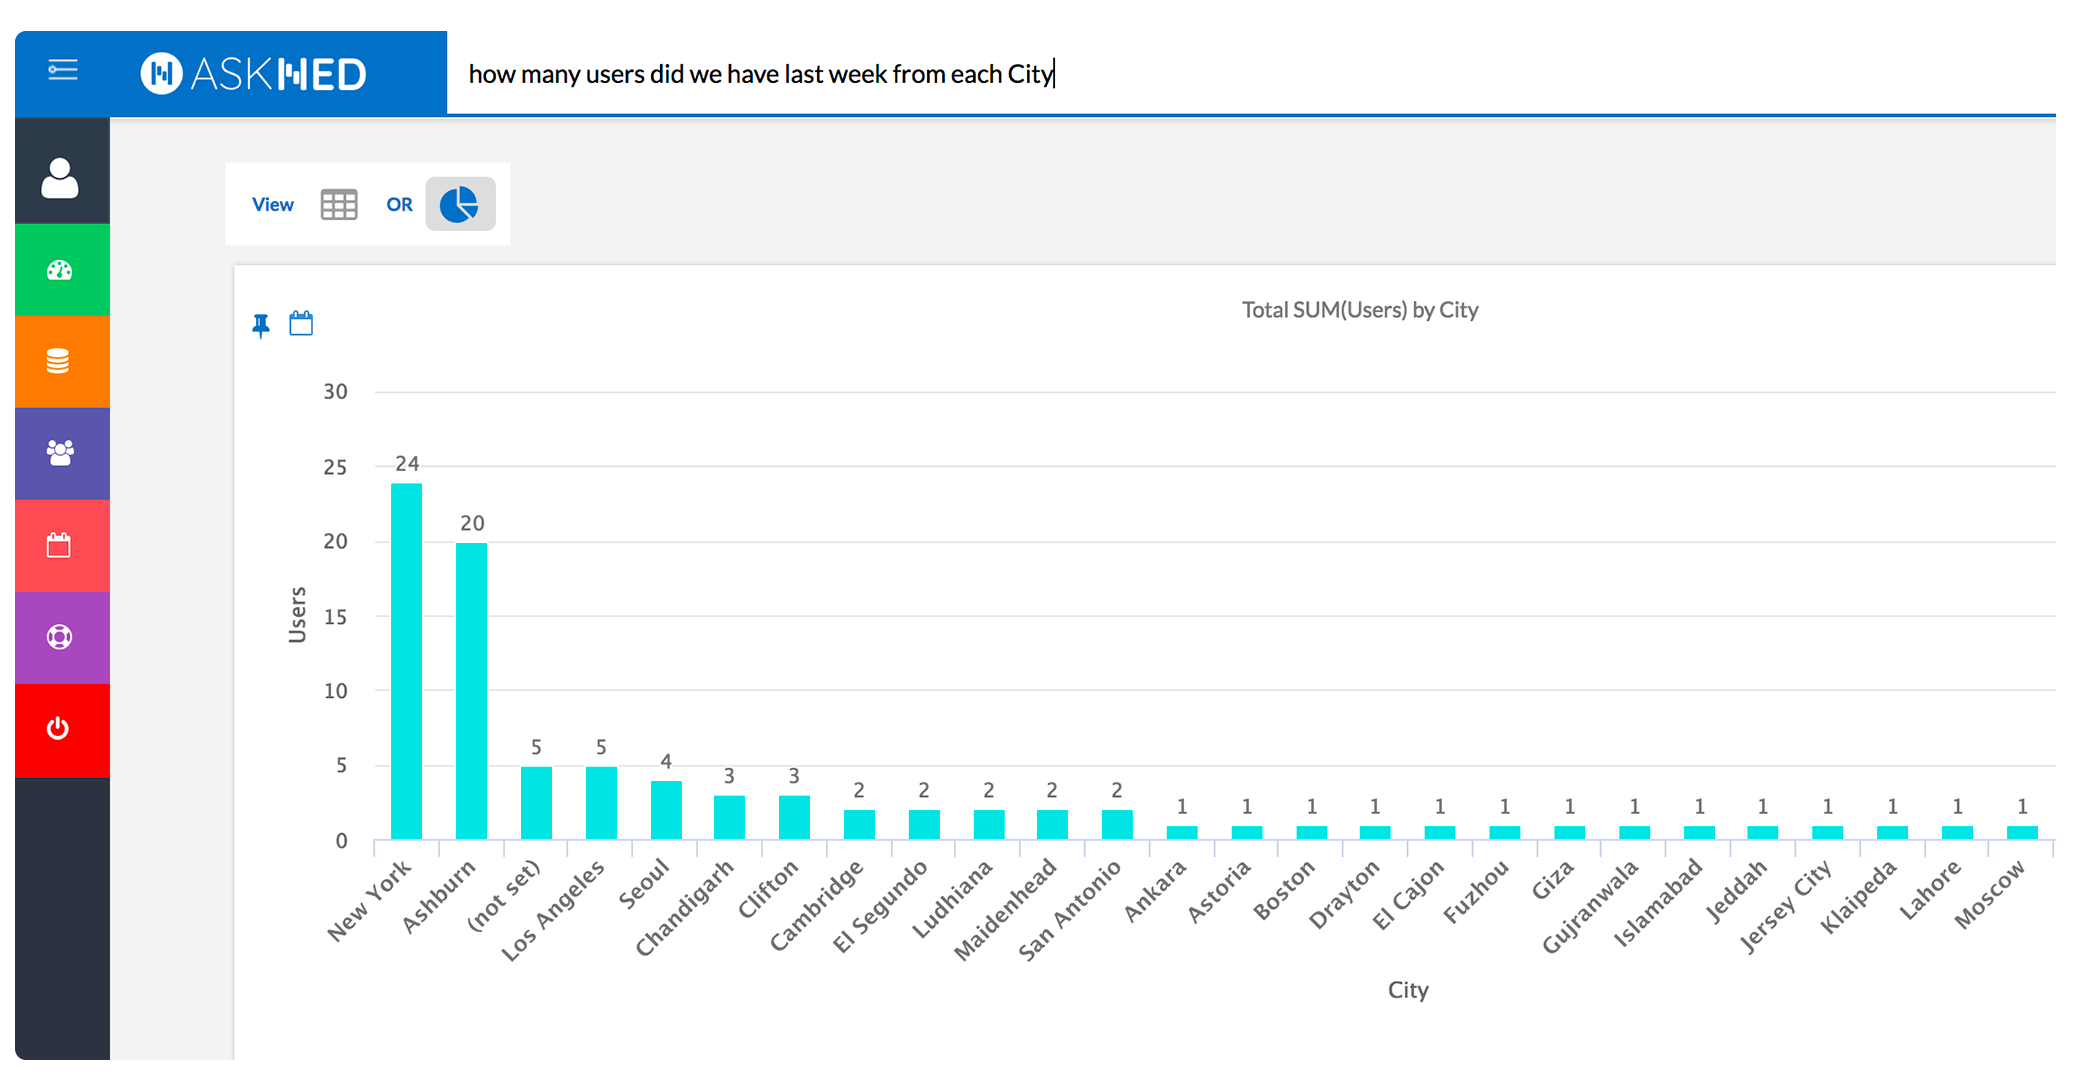Click the AskNed logo
This screenshot has height=1089, width=2081.
point(254,73)
